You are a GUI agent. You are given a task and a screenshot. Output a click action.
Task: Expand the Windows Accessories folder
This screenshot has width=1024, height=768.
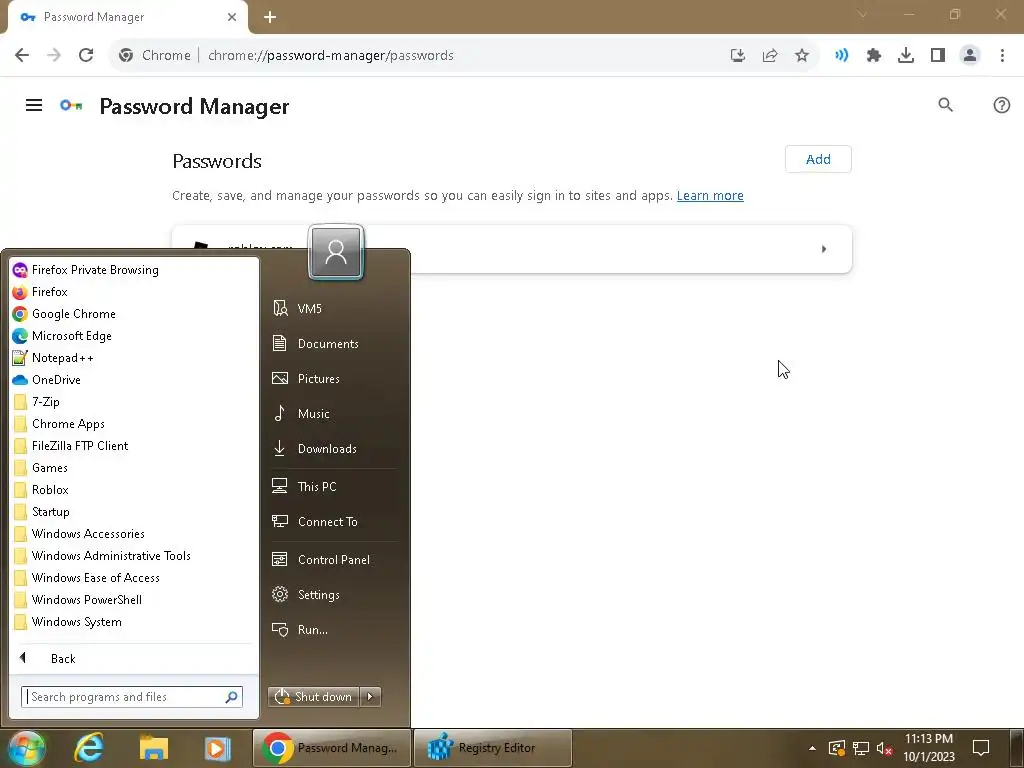(79, 534)
